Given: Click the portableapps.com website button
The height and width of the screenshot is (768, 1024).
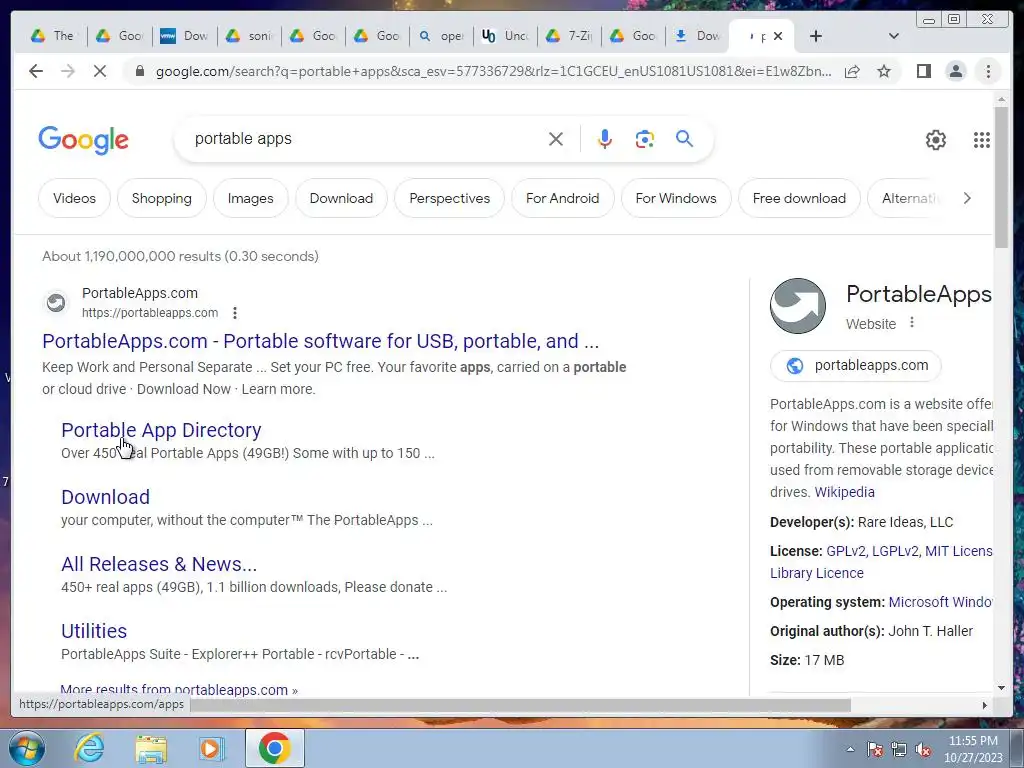Looking at the screenshot, I should [856, 366].
